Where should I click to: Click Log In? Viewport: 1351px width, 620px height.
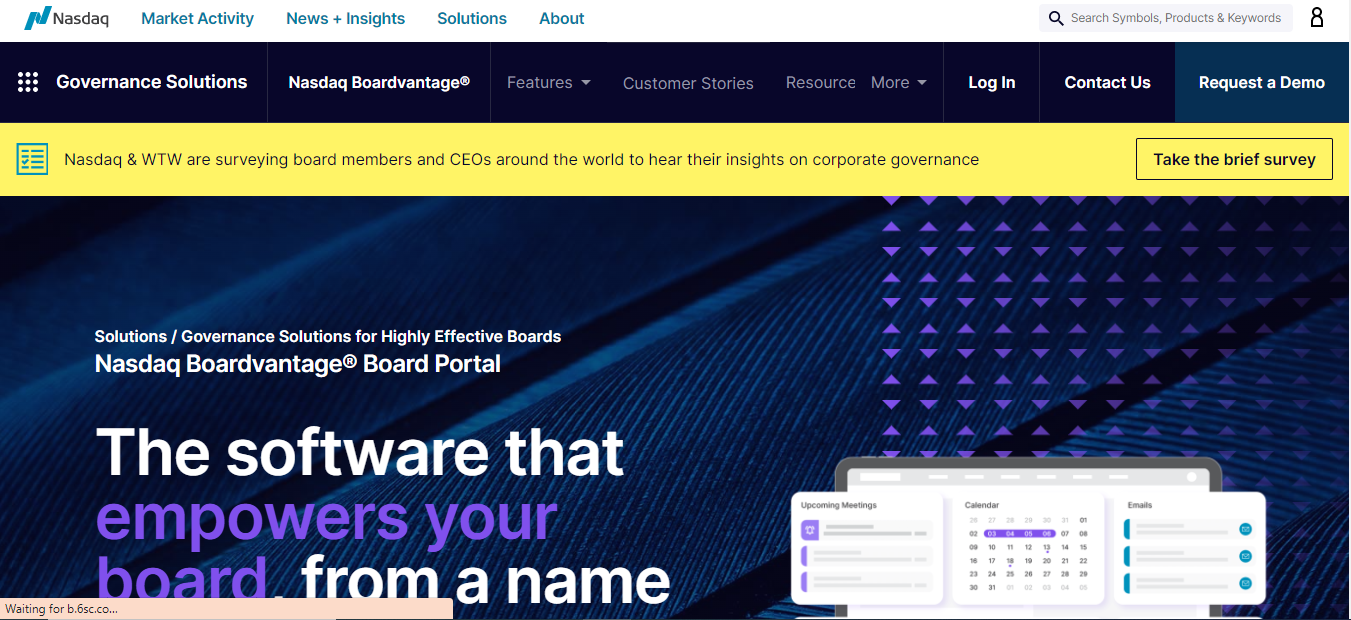pos(991,82)
